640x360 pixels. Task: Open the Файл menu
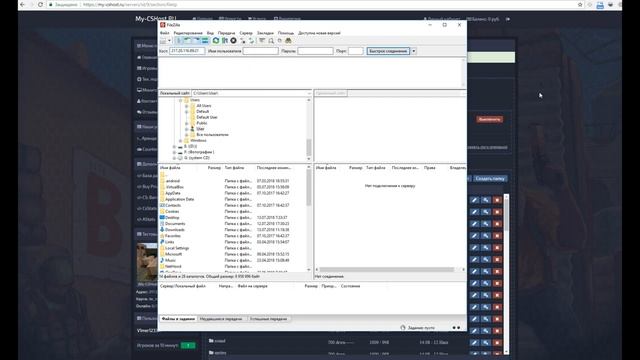[x=164, y=33]
